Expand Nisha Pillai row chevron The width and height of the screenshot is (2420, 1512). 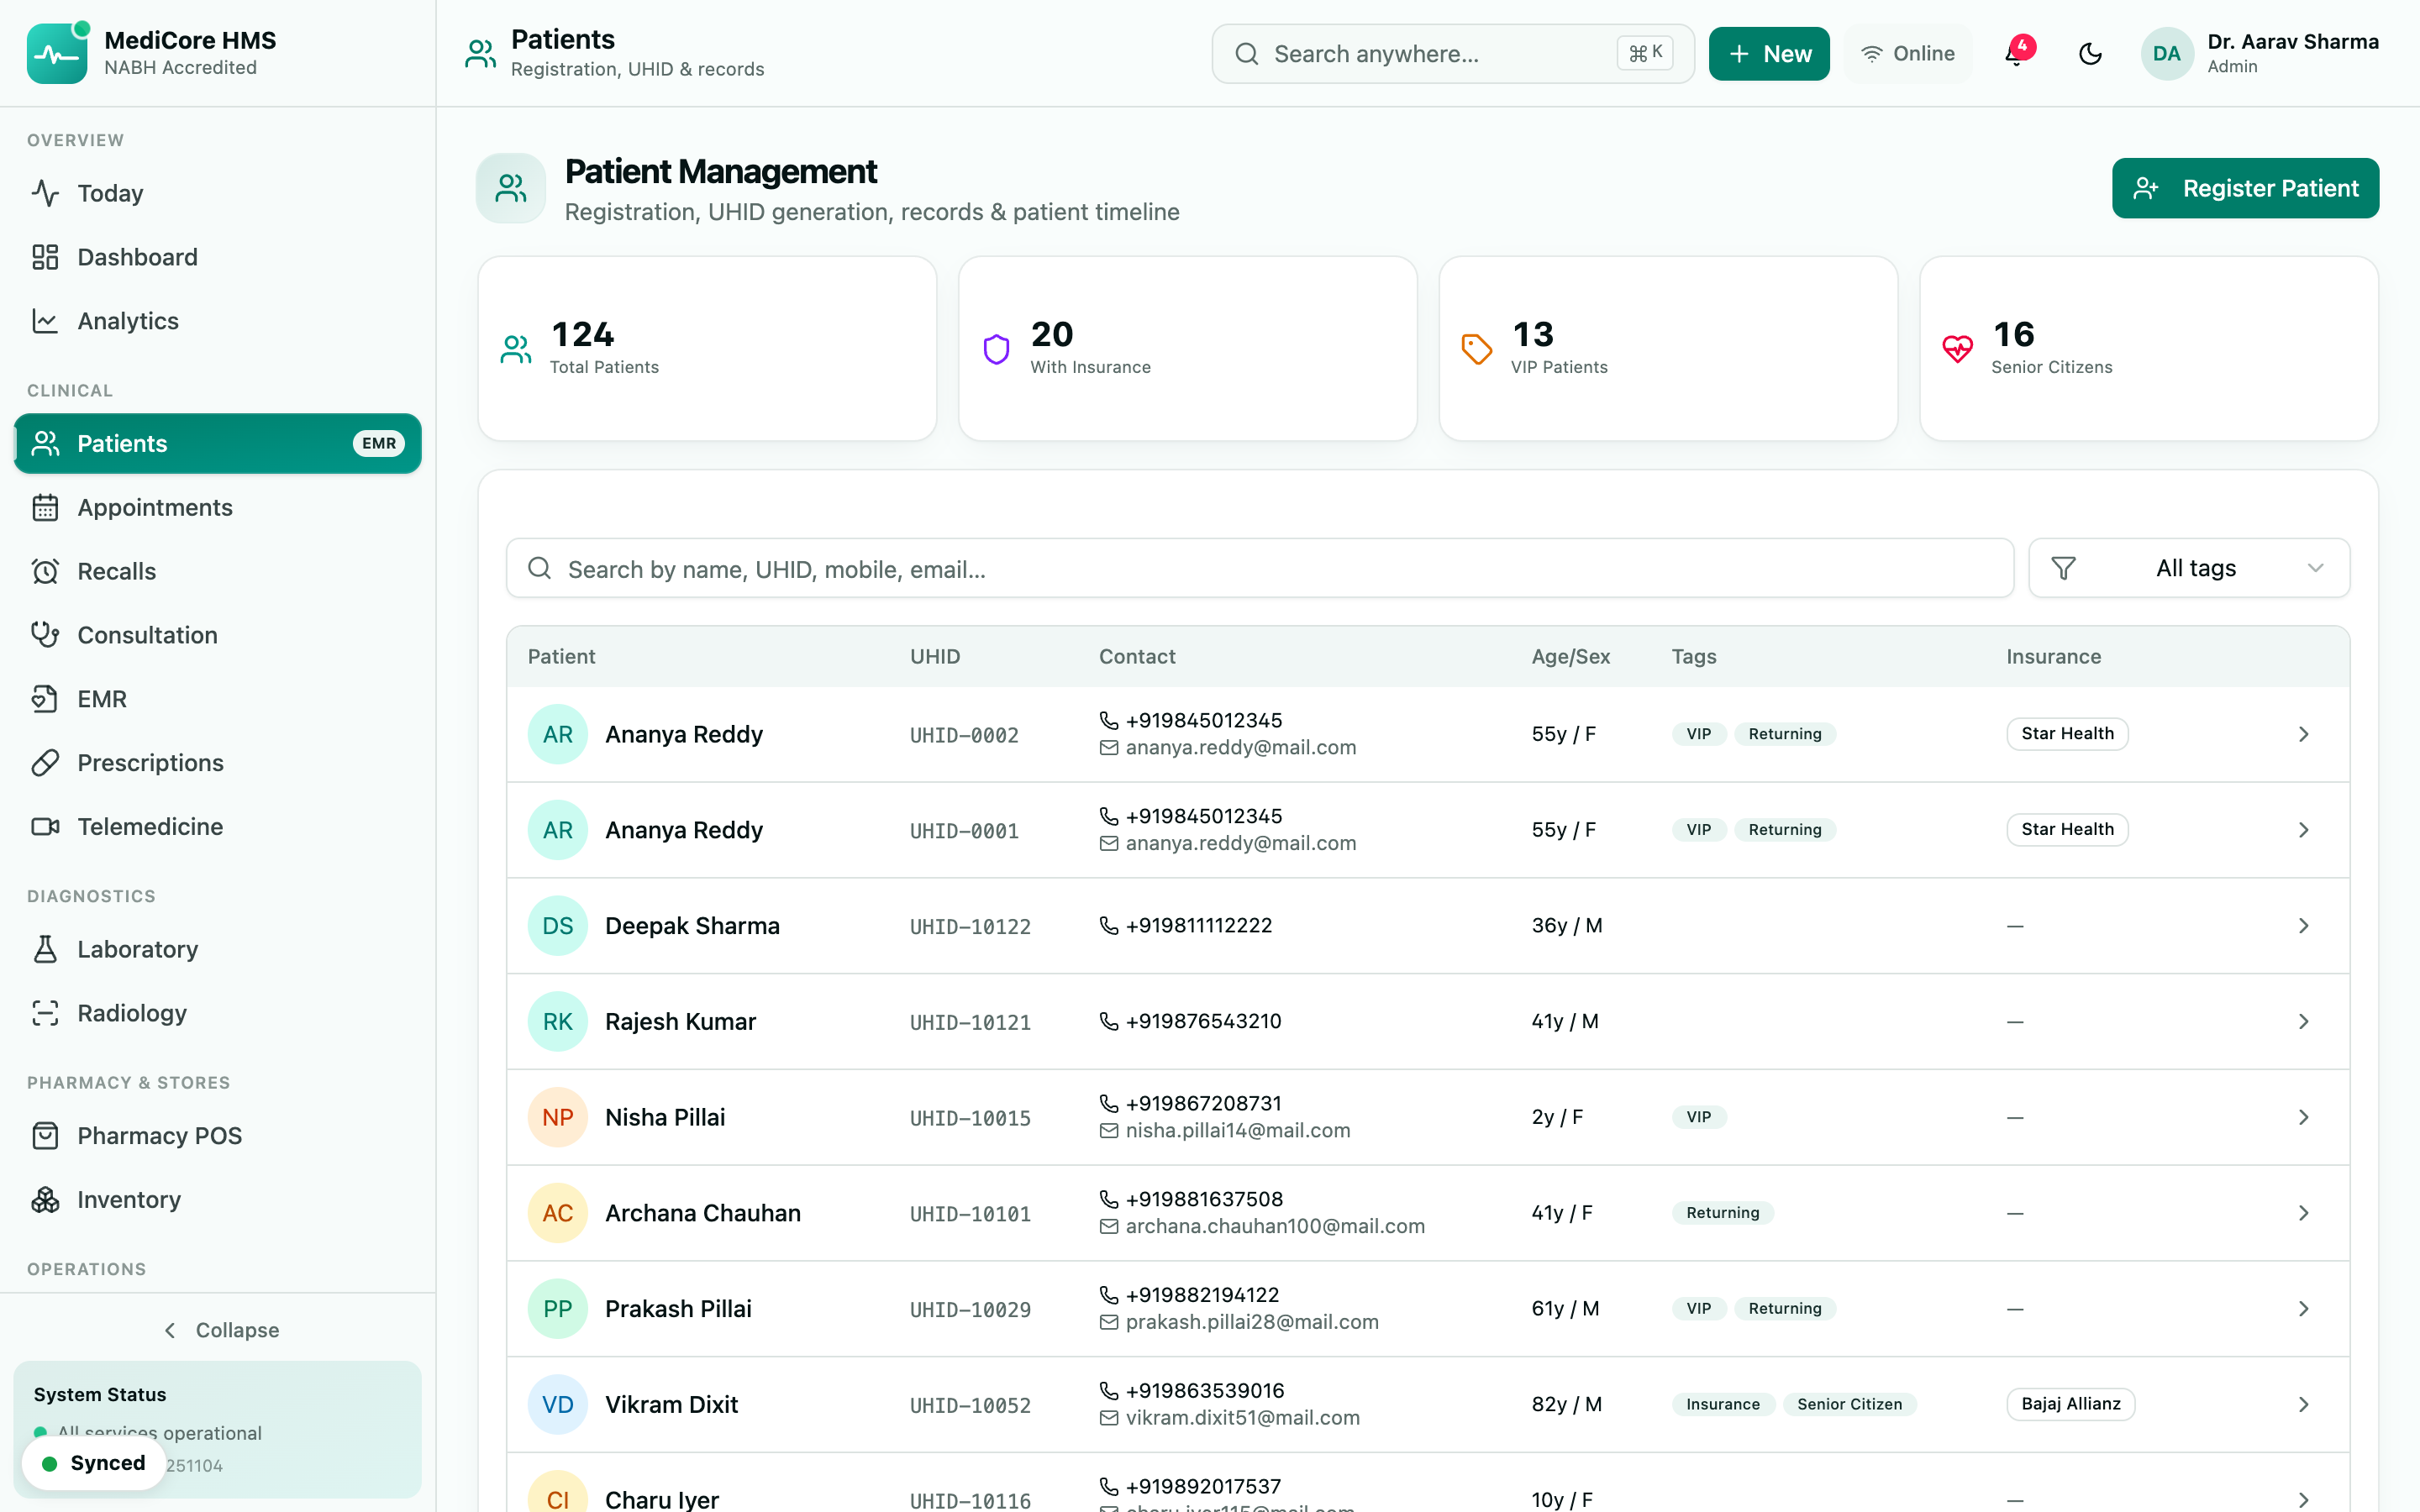[x=2303, y=1118]
